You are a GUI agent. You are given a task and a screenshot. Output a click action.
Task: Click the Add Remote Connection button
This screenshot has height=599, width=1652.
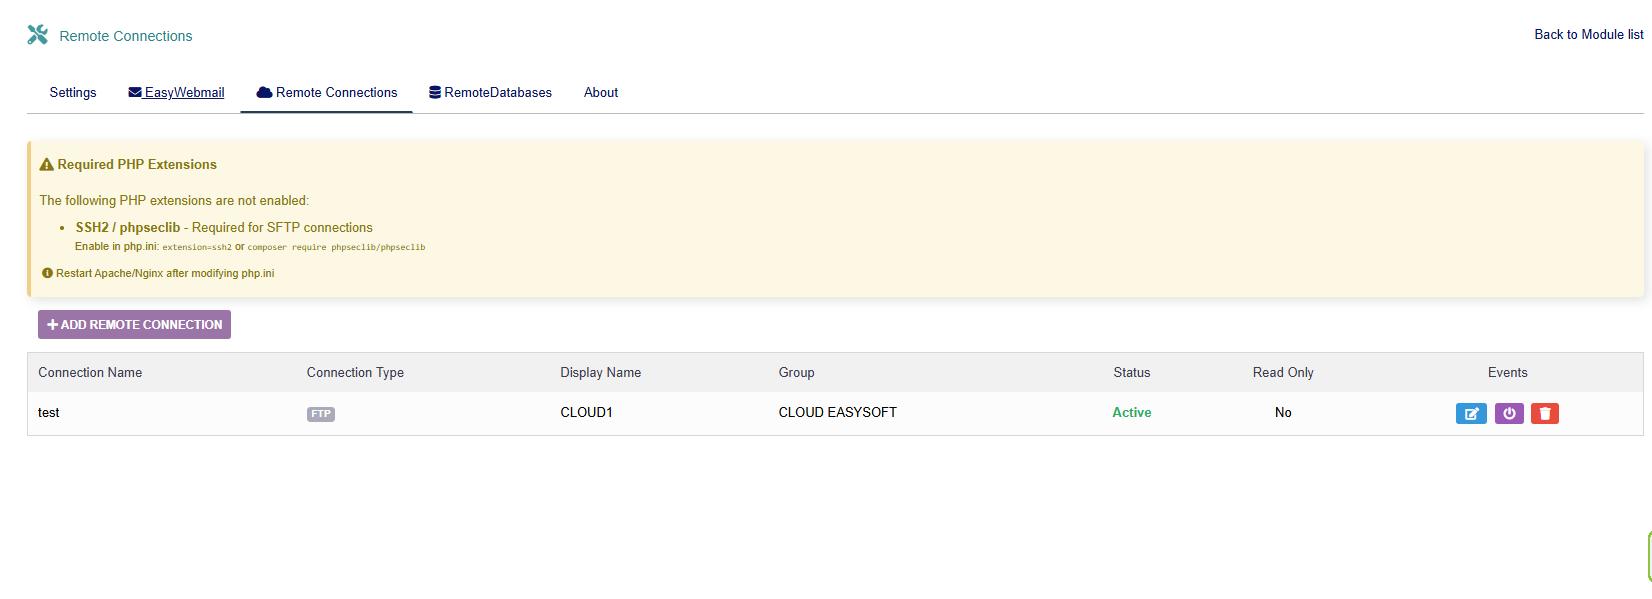pyautogui.click(x=134, y=325)
